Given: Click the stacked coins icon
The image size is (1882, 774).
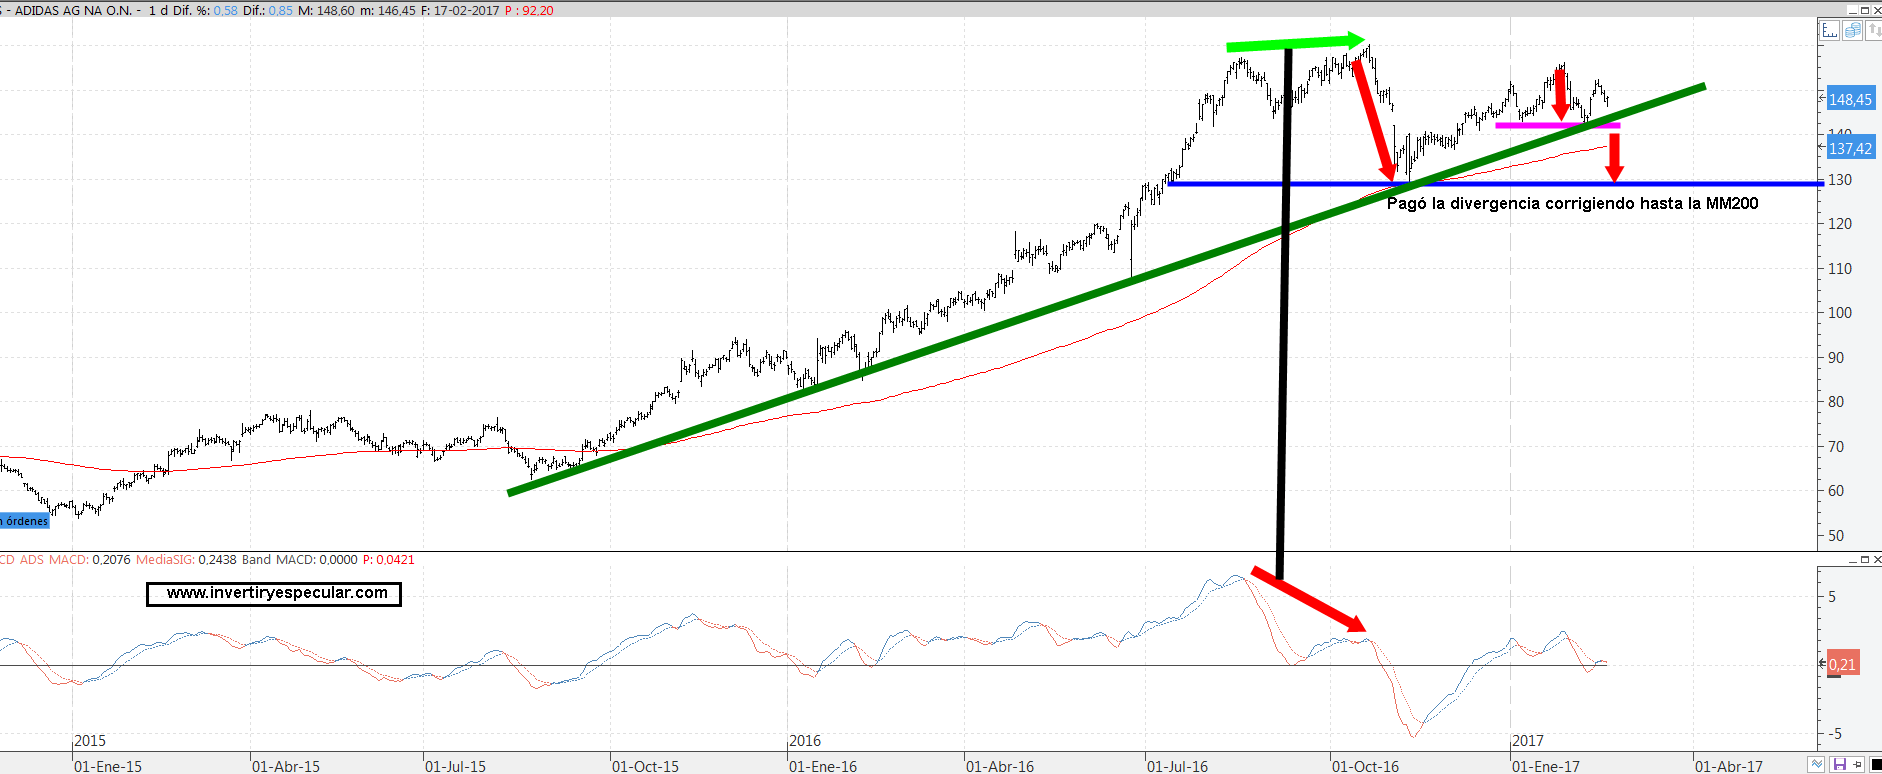Looking at the screenshot, I should pyautogui.click(x=1852, y=30).
